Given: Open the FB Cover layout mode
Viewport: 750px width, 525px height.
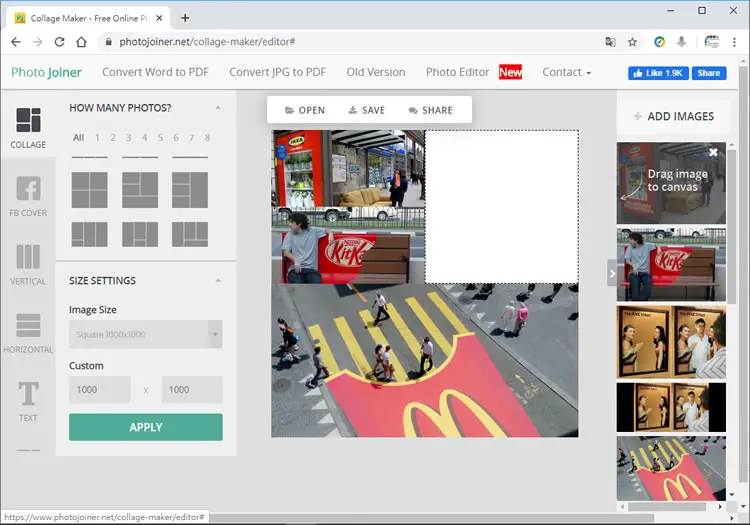Looking at the screenshot, I should click(28, 188).
